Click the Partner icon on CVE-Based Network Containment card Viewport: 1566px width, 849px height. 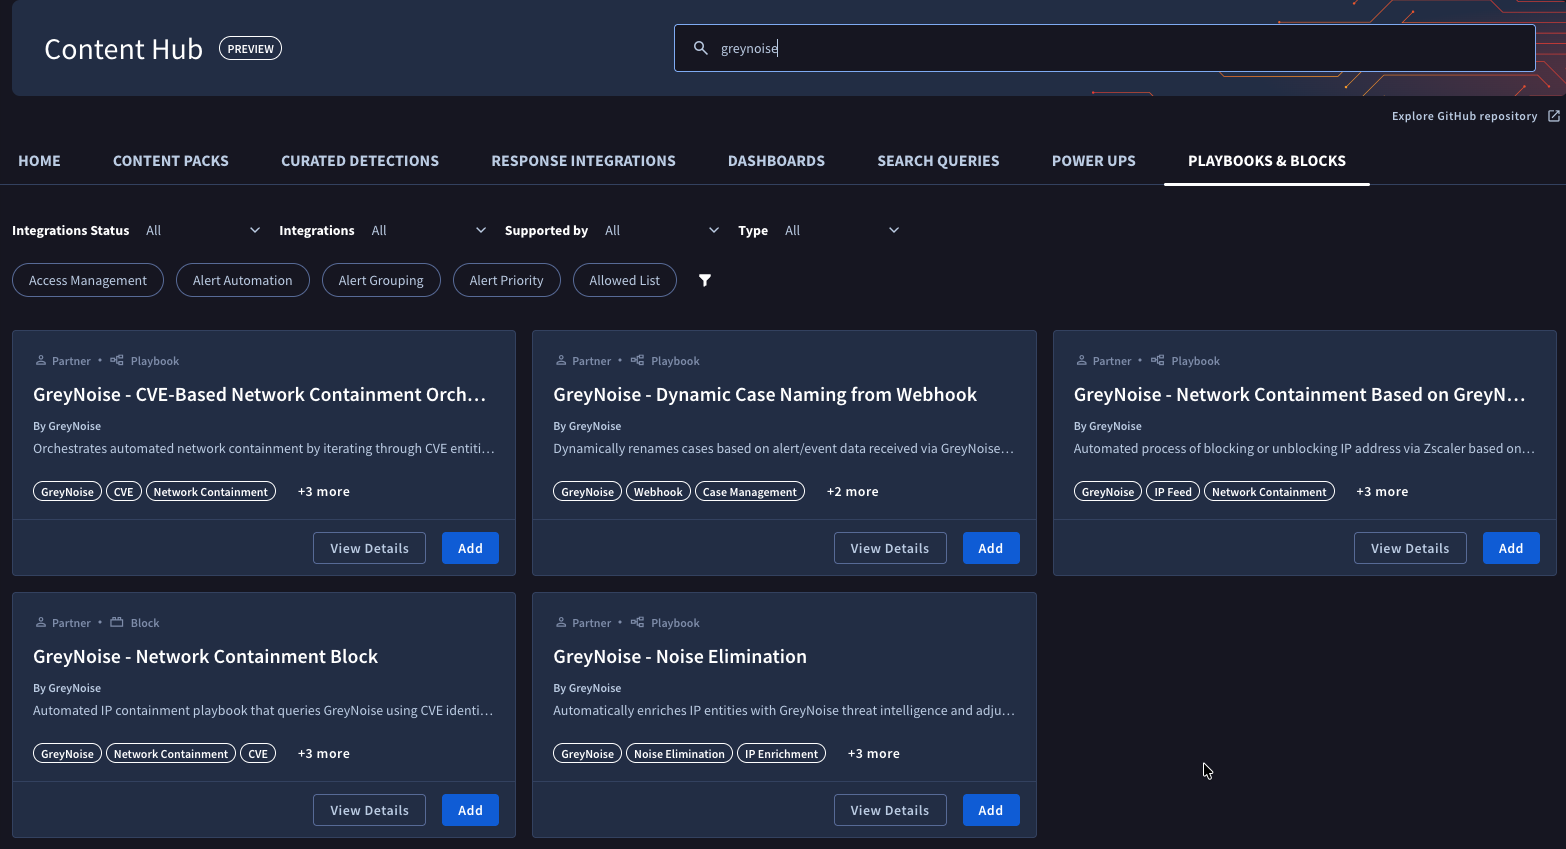(41, 360)
